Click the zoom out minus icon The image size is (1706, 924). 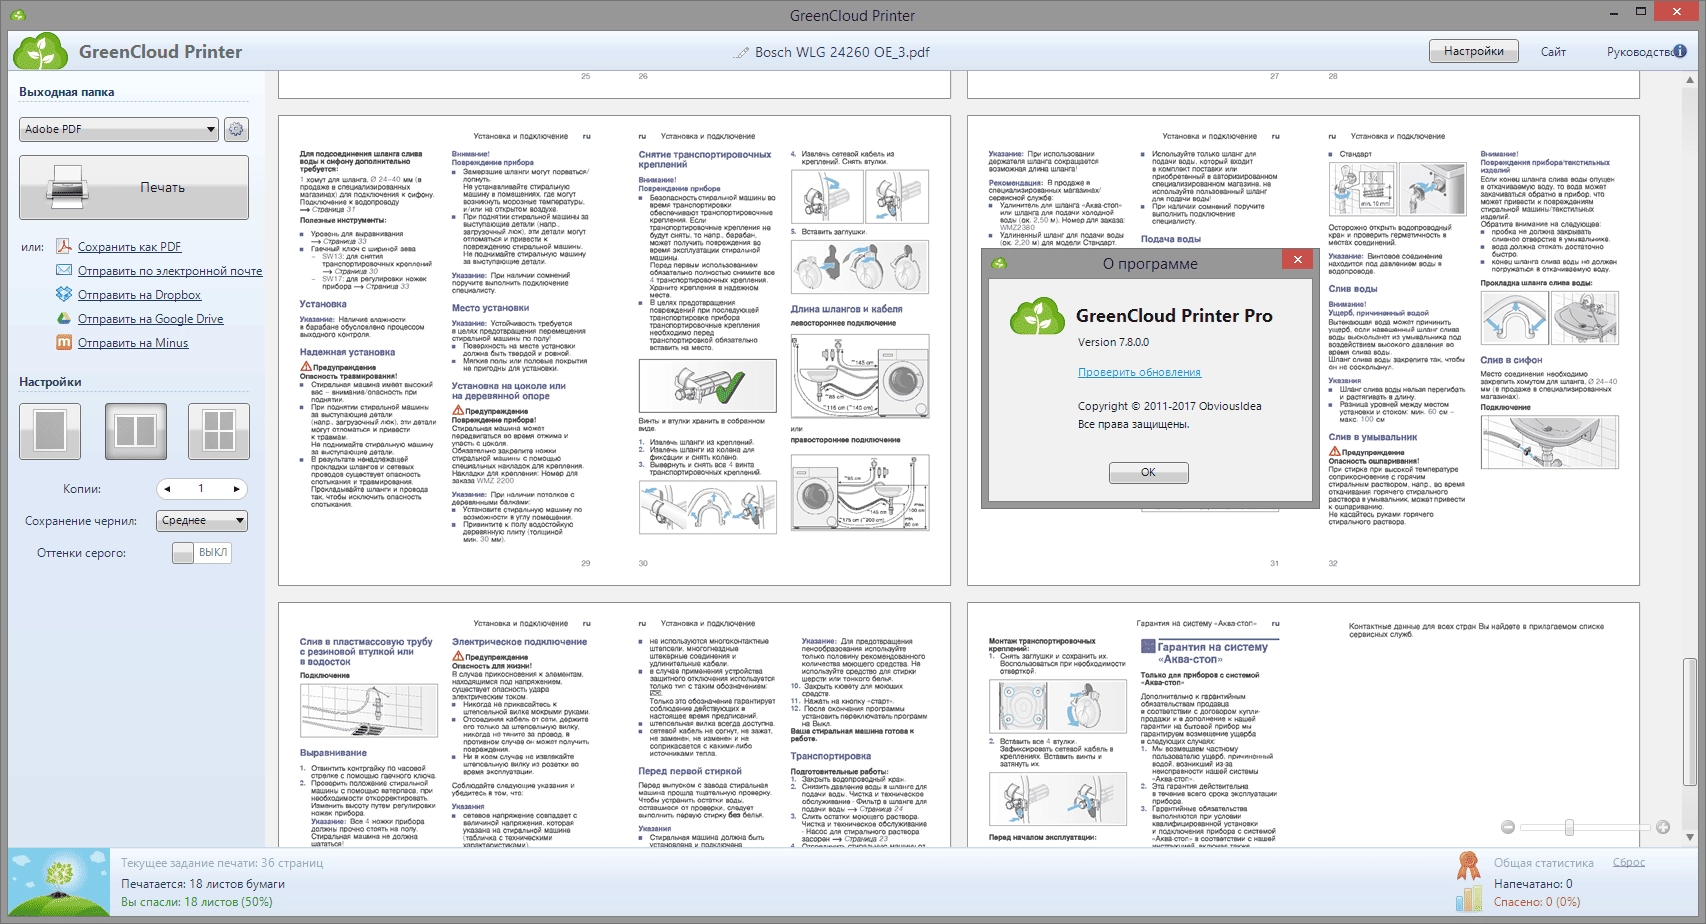point(1508,827)
